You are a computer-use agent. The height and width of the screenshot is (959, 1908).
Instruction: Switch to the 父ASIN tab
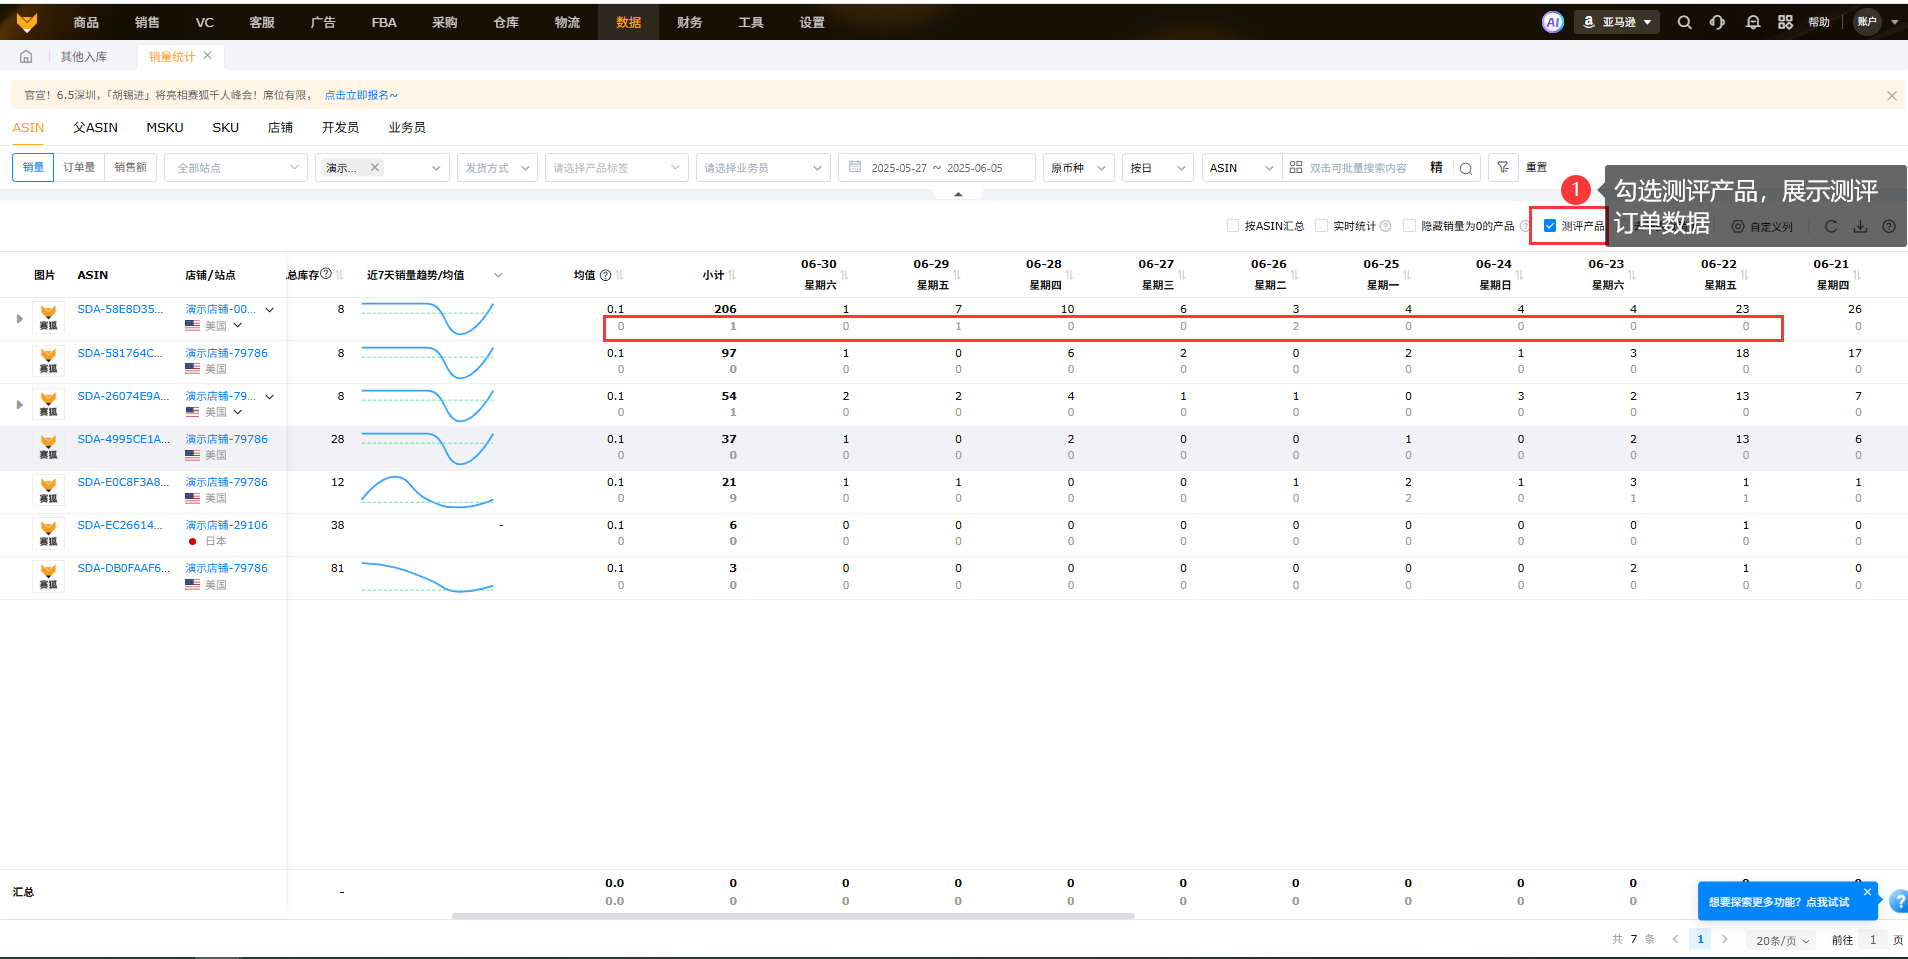point(95,128)
